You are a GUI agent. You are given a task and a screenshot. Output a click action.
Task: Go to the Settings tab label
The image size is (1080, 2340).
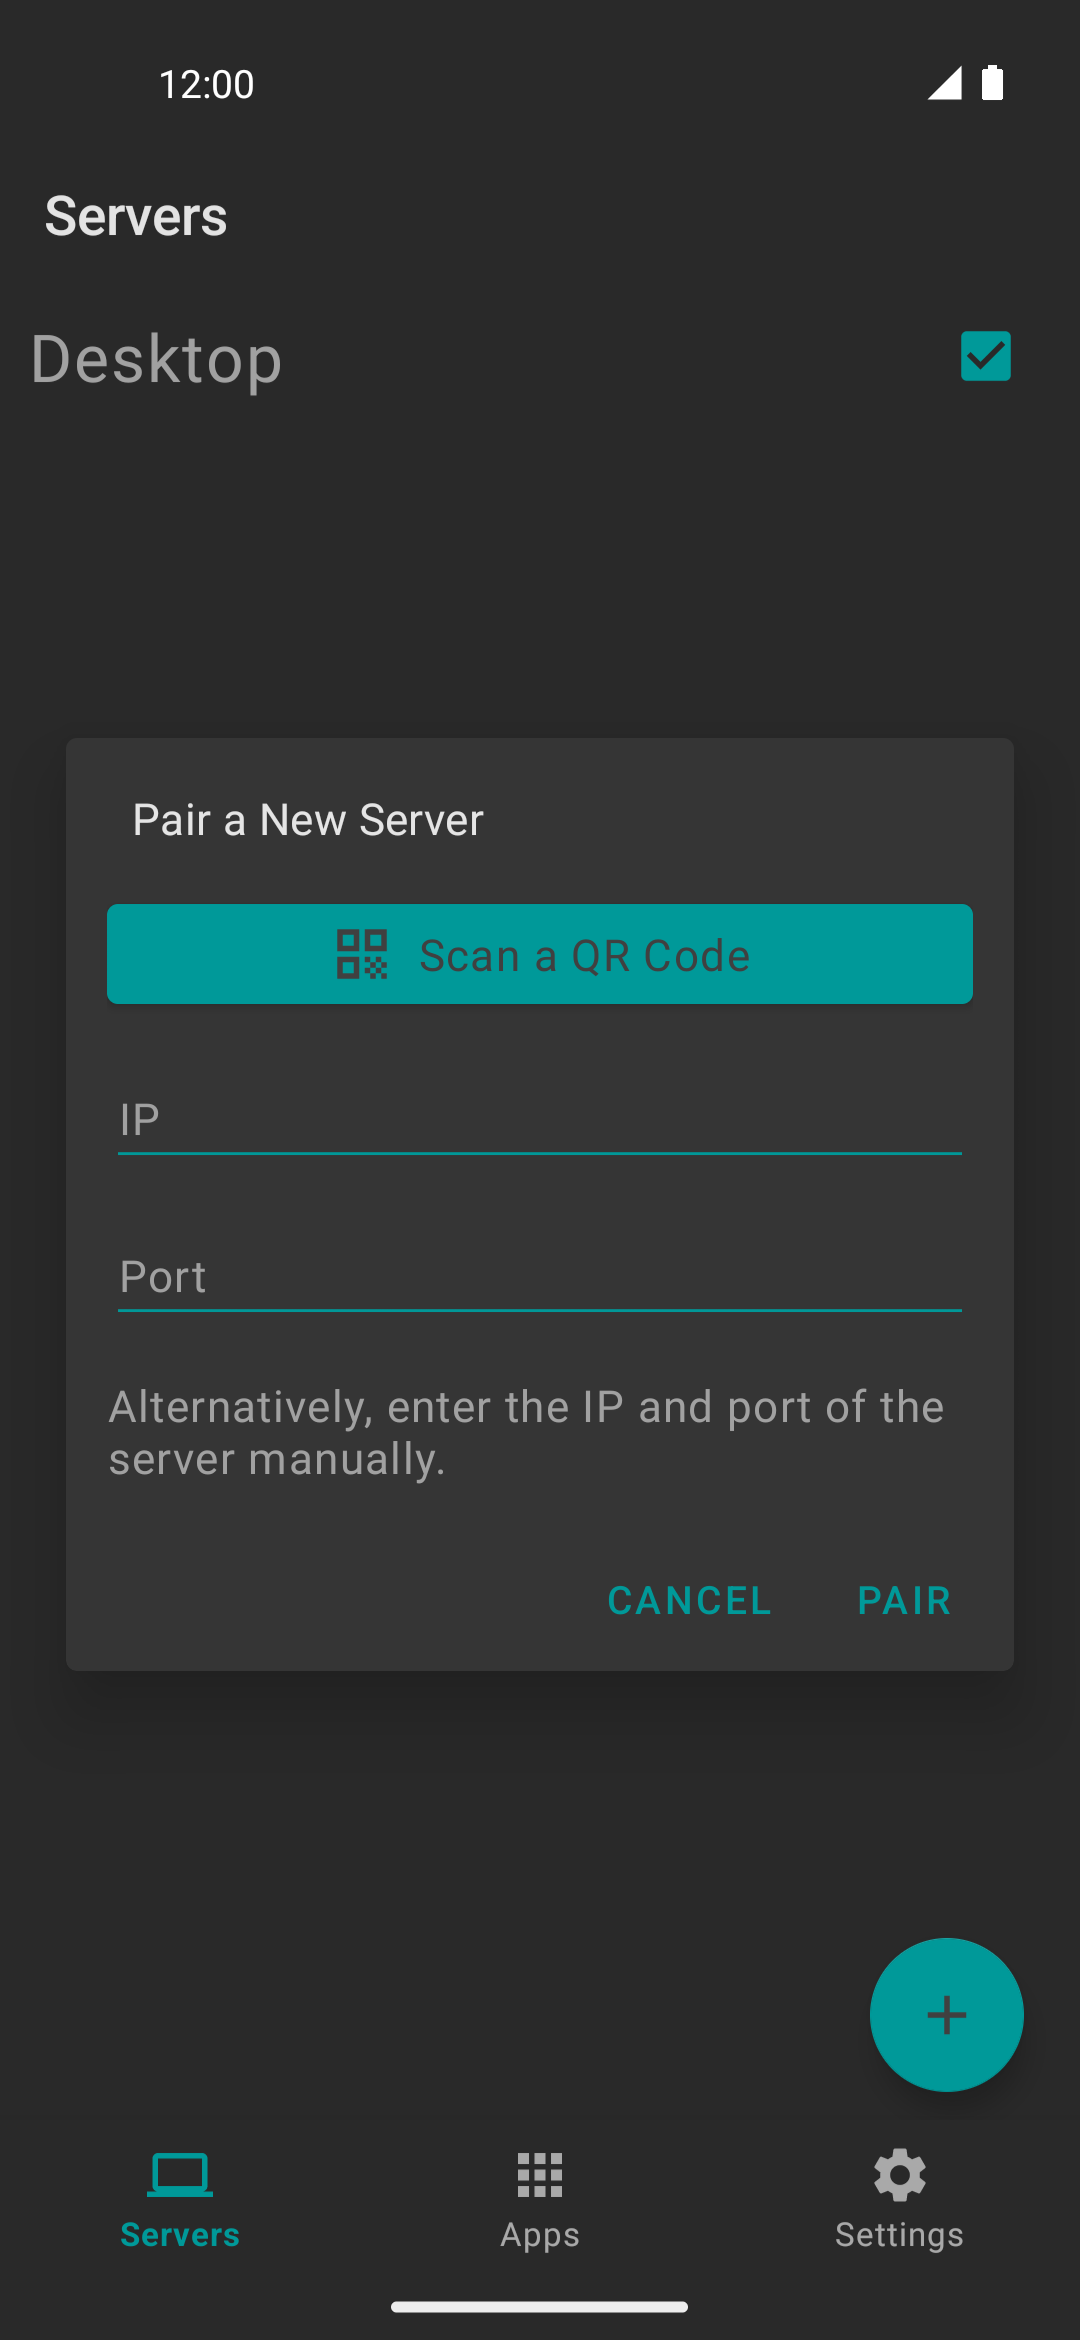pos(899,2235)
